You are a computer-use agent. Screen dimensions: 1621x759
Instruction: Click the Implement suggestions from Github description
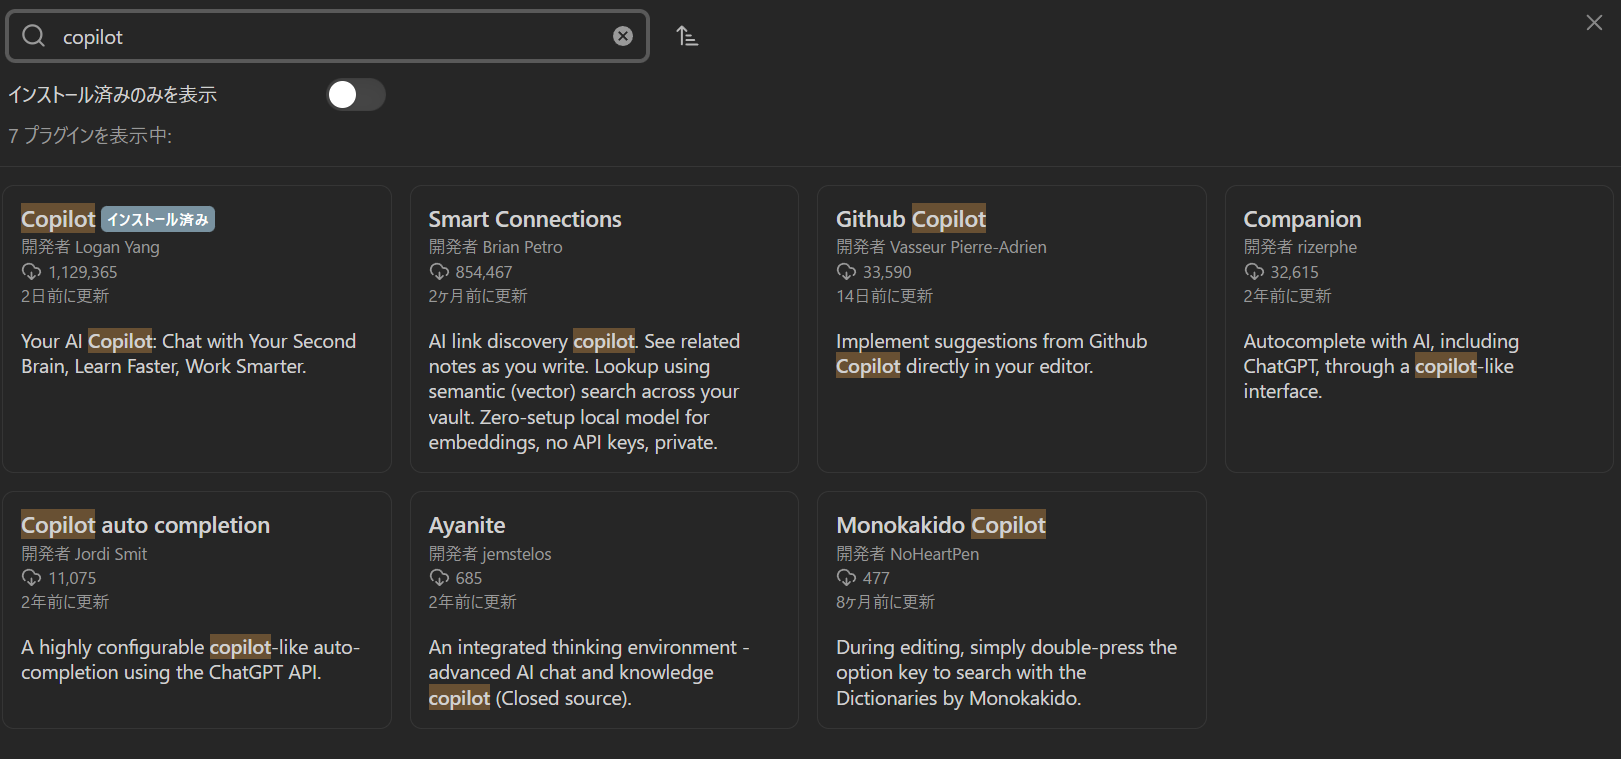(x=991, y=354)
